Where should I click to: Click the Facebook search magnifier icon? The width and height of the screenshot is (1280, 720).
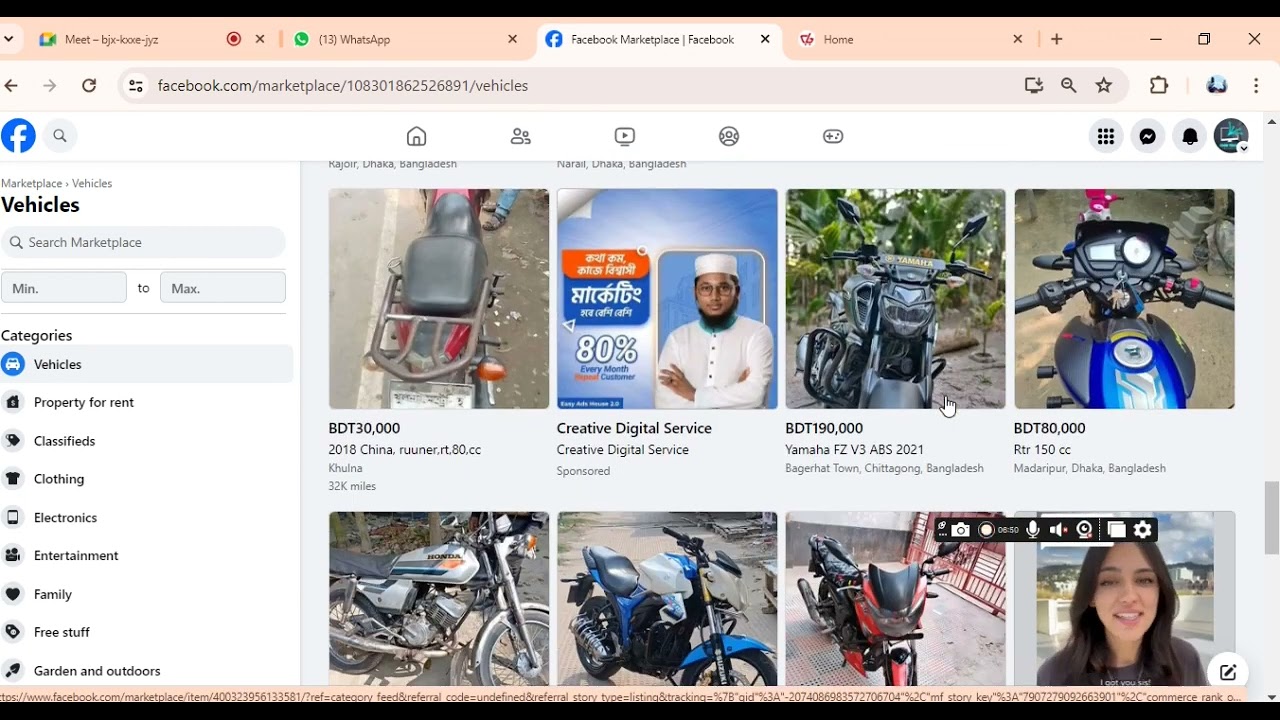coord(60,135)
